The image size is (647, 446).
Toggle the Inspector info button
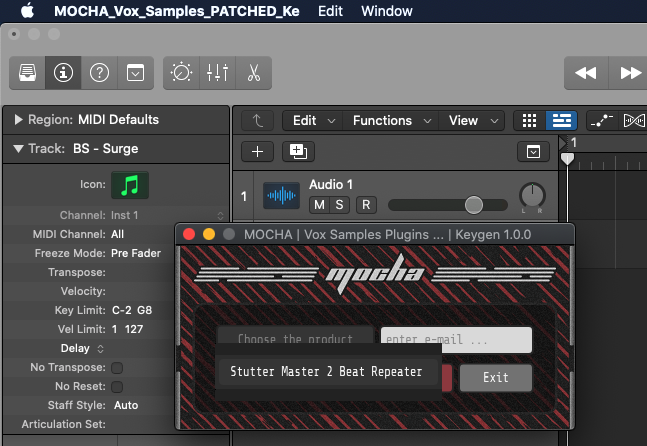(x=63, y=73)
